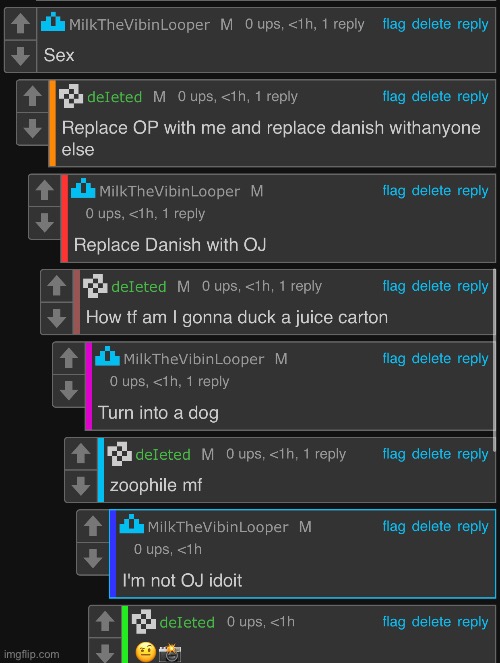This screenshot has height=663, width=500.
Task: Delete the "Replace OP with me" comment
Action: (431, 96)
